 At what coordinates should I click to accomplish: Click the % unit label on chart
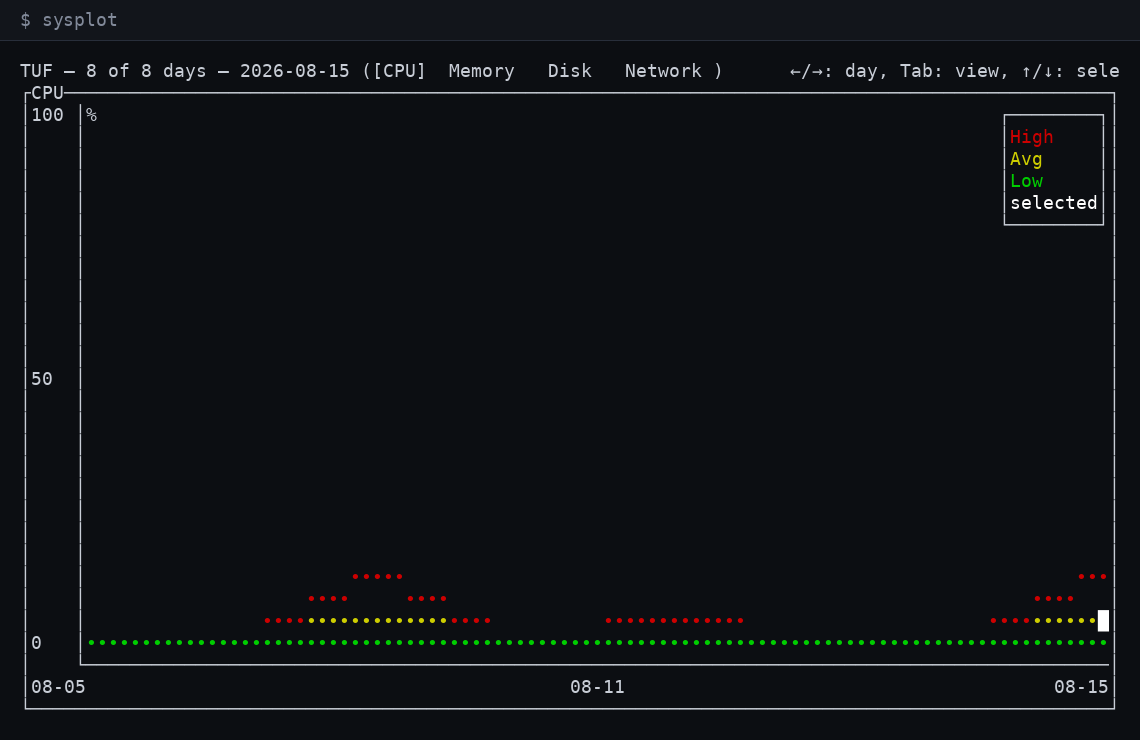[92, 115]
